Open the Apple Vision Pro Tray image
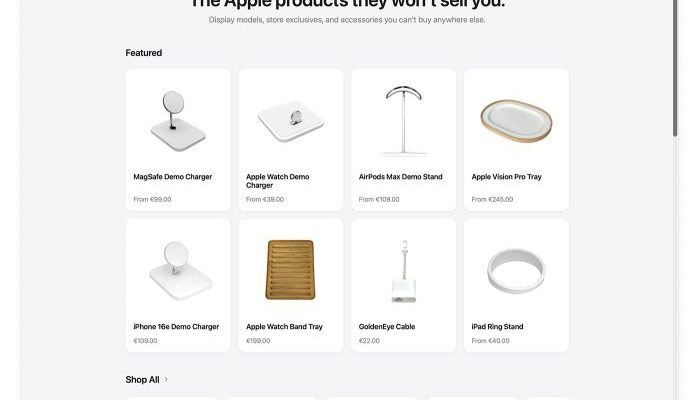 pyautogui.click(x=516, y=121)
